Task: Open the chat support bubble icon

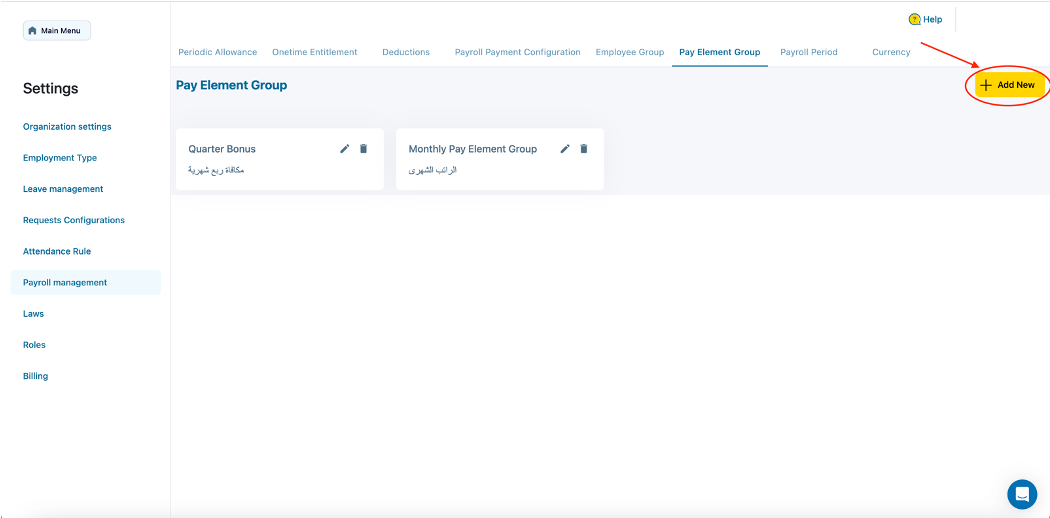Action: pyautogui.click(x=1022, y=494)
